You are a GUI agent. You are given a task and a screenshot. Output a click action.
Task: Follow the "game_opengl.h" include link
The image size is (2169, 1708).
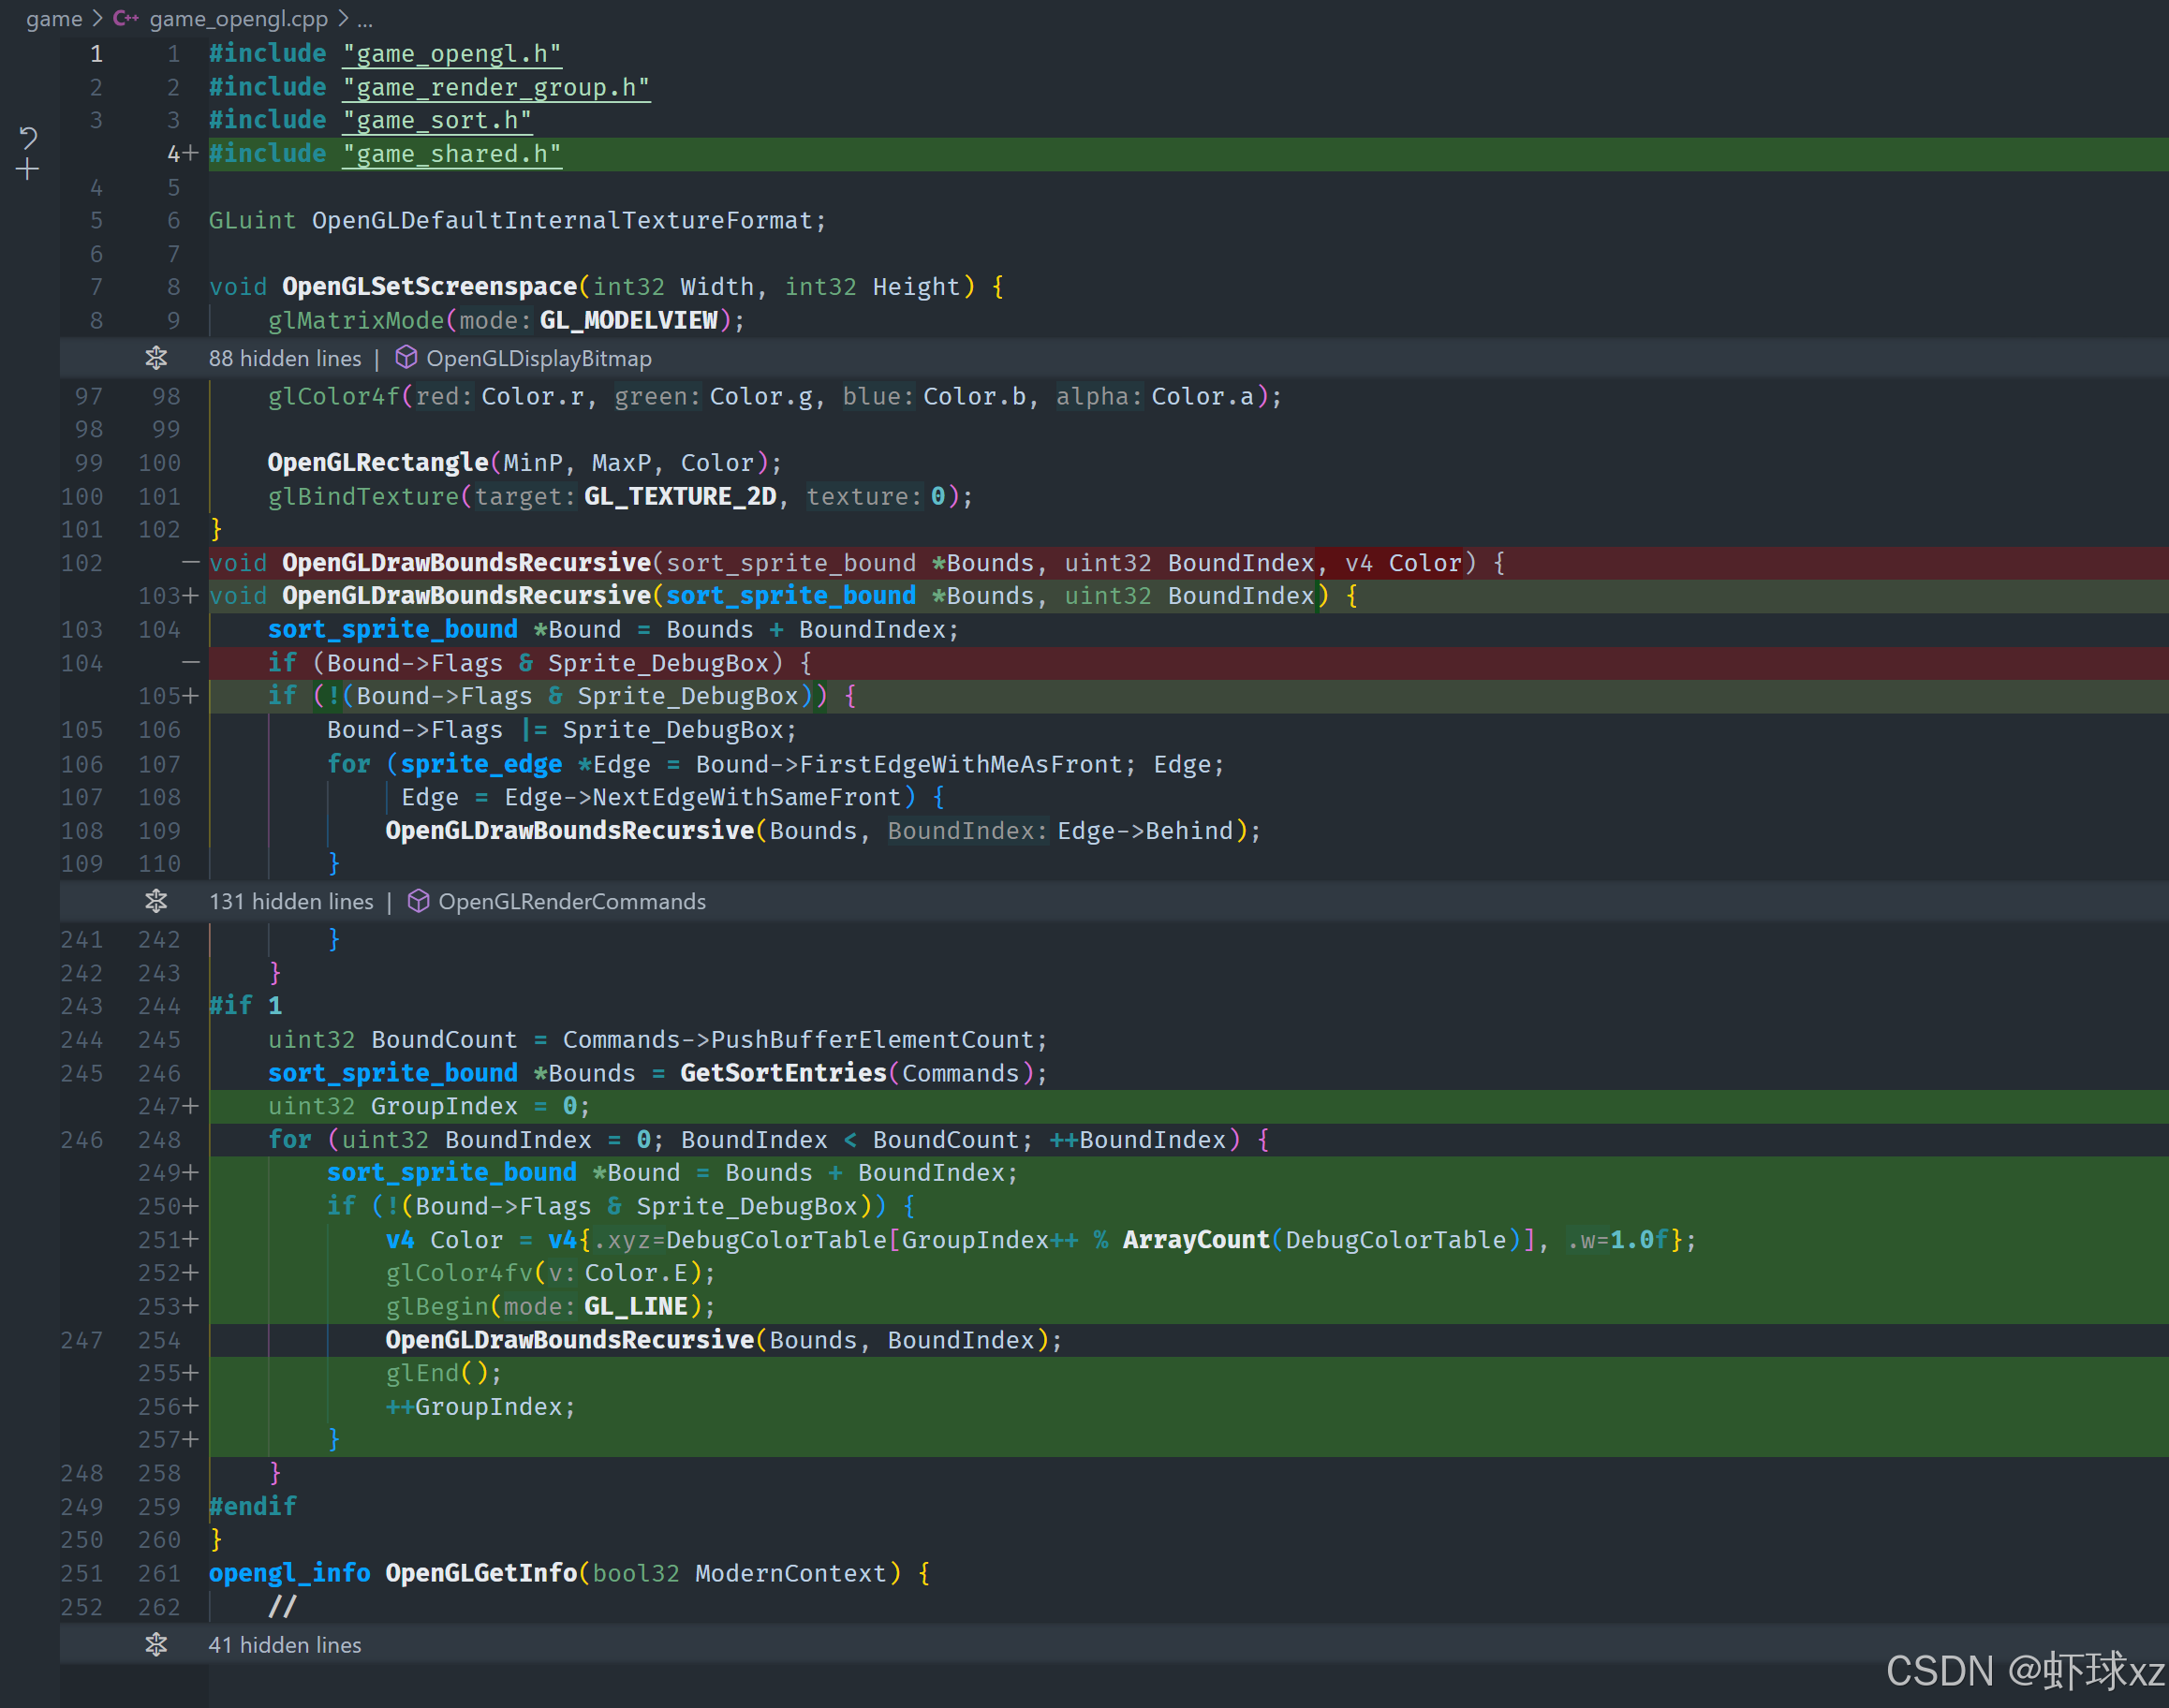point(451,54)
